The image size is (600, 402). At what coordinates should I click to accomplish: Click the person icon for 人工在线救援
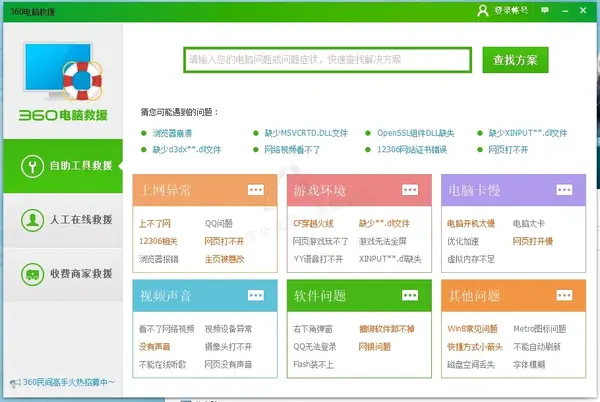click(32, 220)
